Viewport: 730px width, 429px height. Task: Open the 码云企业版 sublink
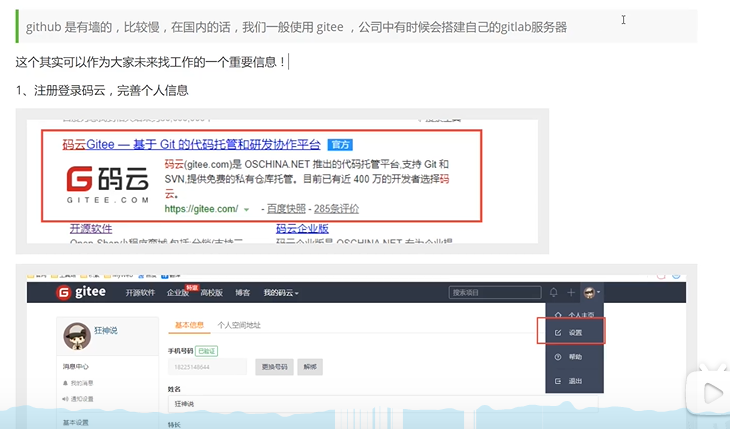(x=302, y=229)
